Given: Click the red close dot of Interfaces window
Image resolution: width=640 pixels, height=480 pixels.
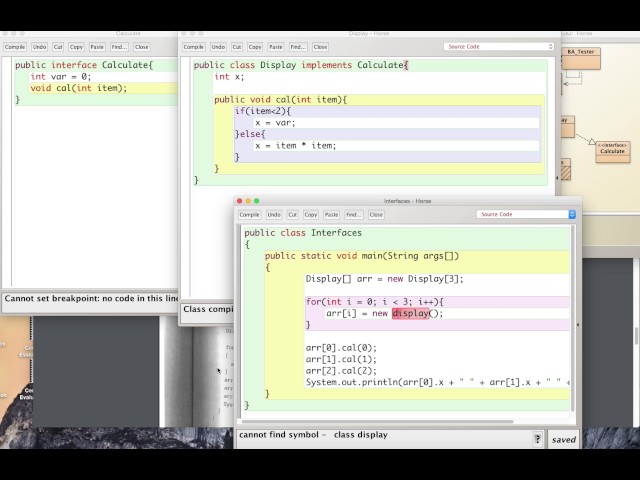Looking at the screenshot, I should 240,201.
